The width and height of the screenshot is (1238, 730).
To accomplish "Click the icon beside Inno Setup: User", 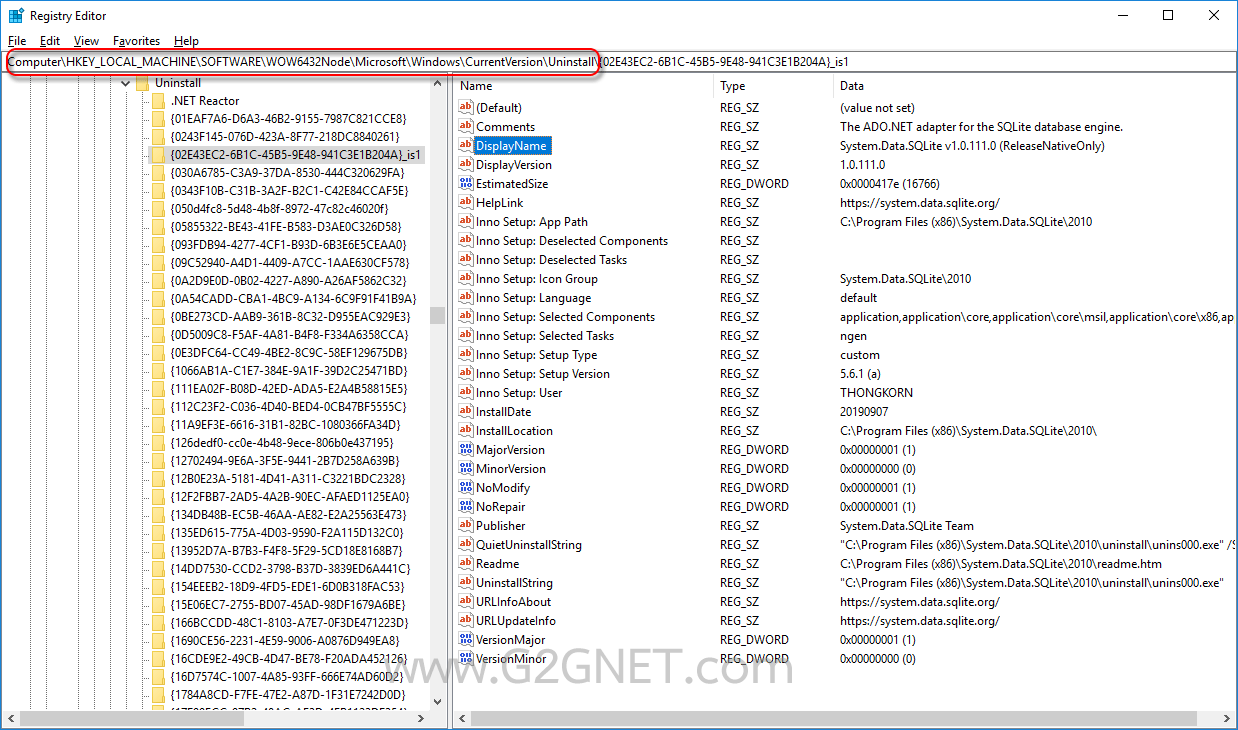I will point(465,392).
